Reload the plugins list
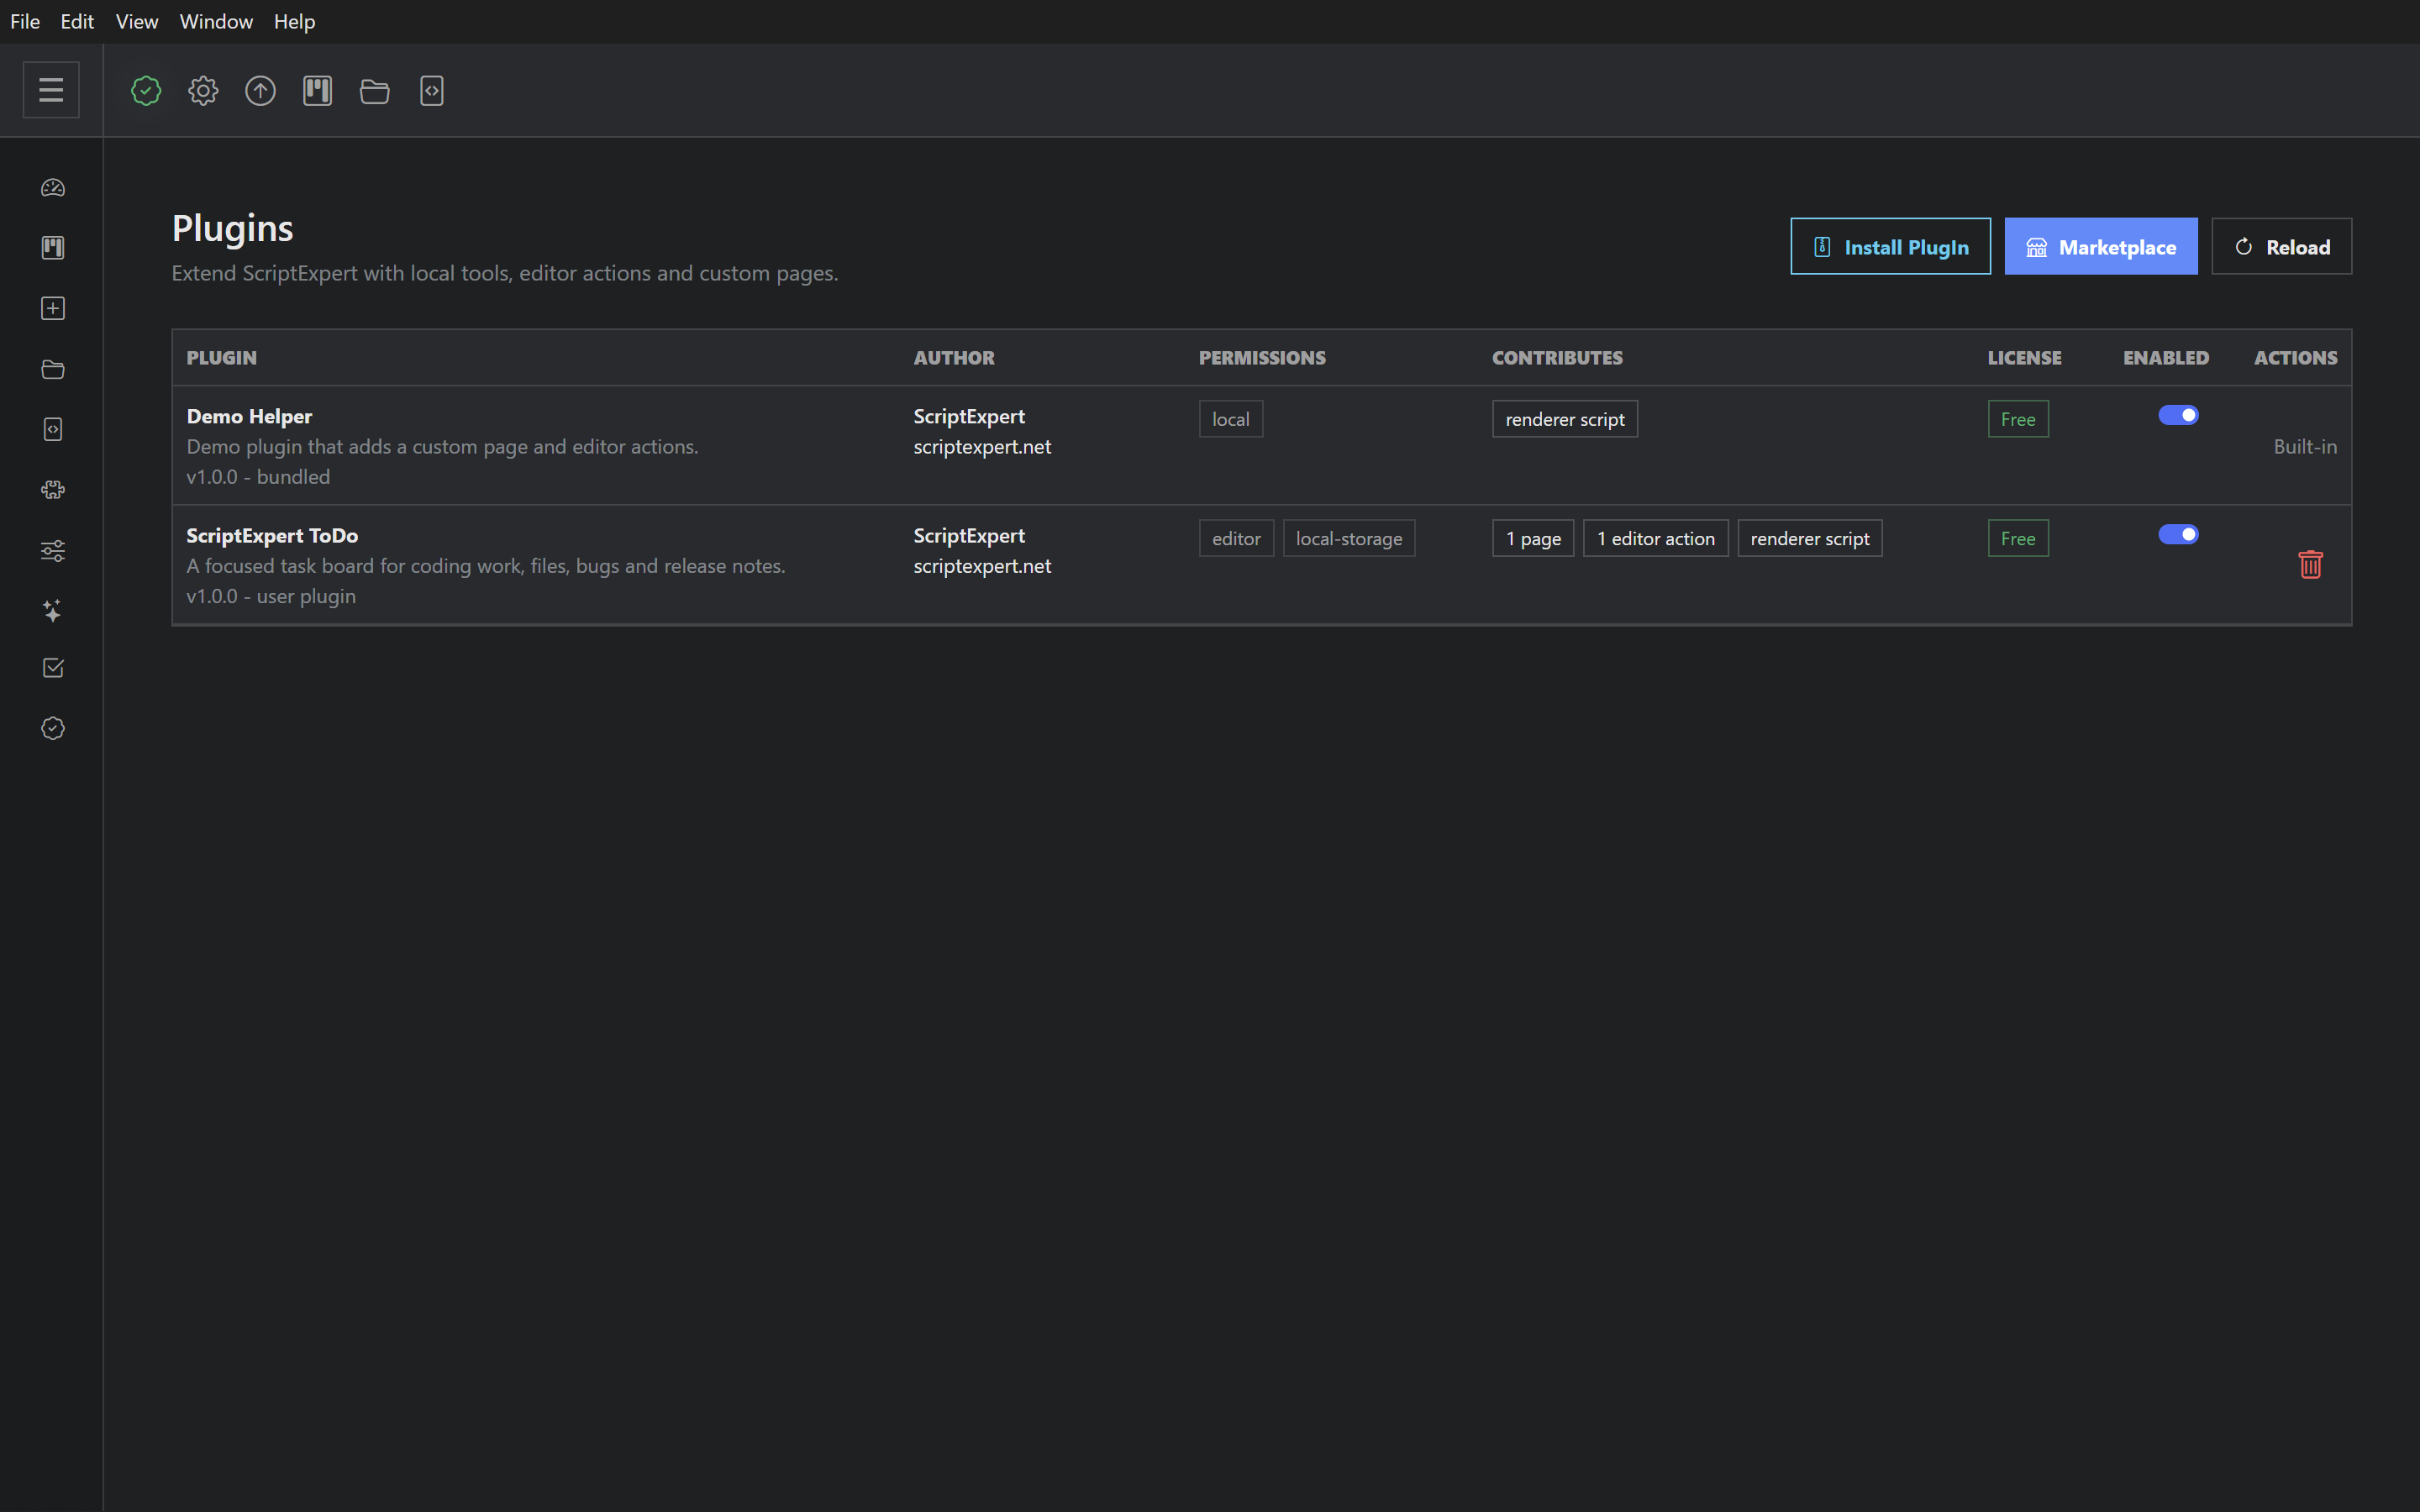This screenshot has width=2420, height=1512. tap(2282, 246)
